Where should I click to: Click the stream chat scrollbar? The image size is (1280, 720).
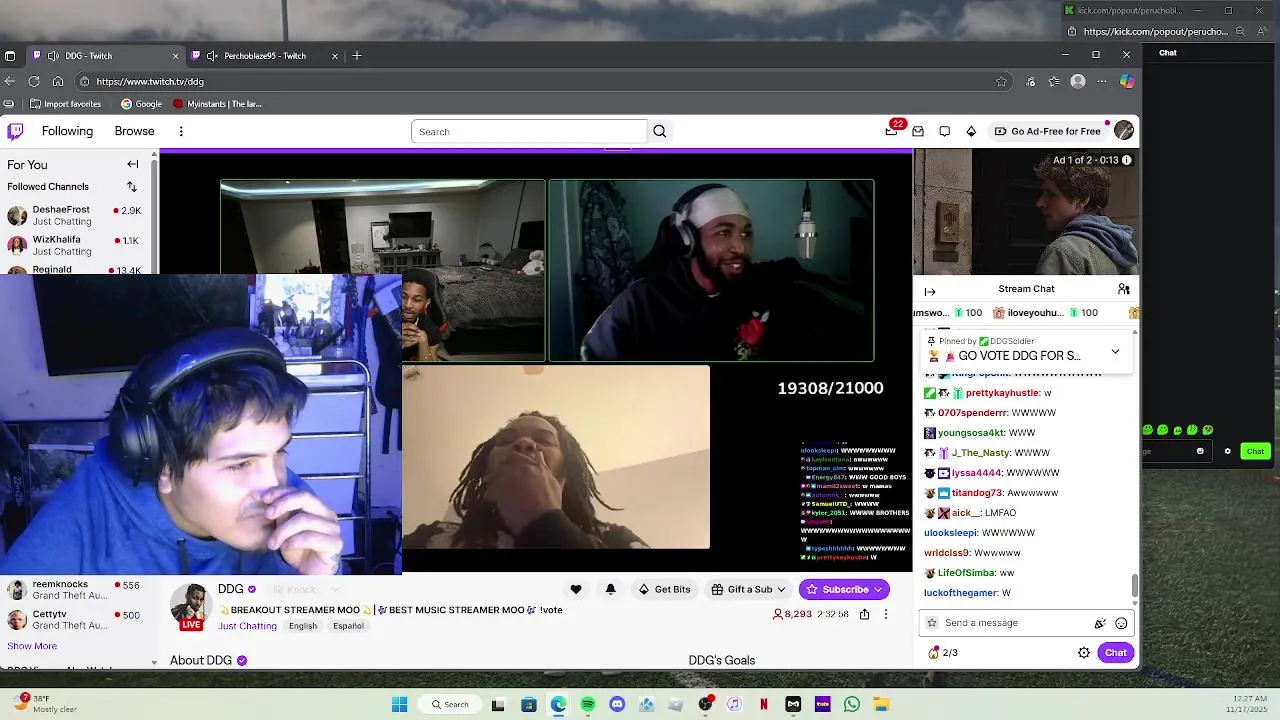click(1134, 584)
